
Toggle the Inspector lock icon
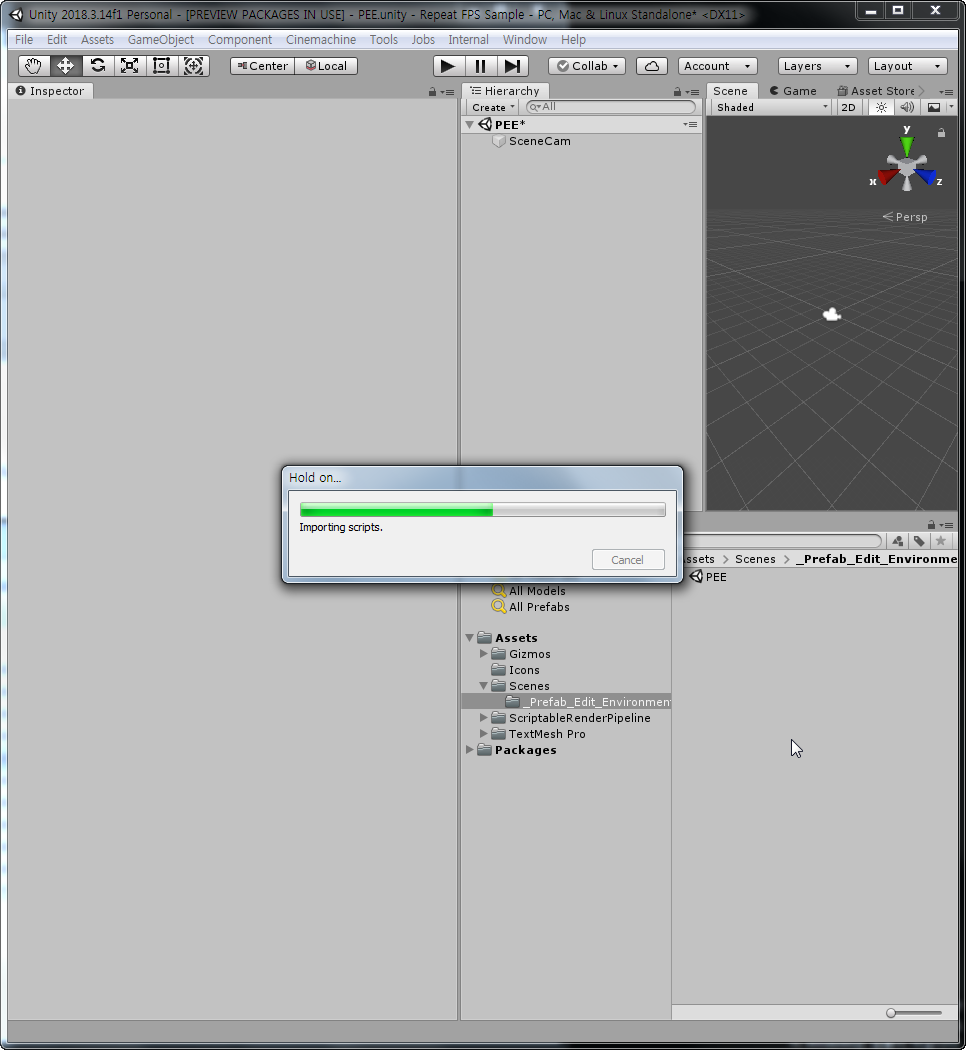(432, 92)
